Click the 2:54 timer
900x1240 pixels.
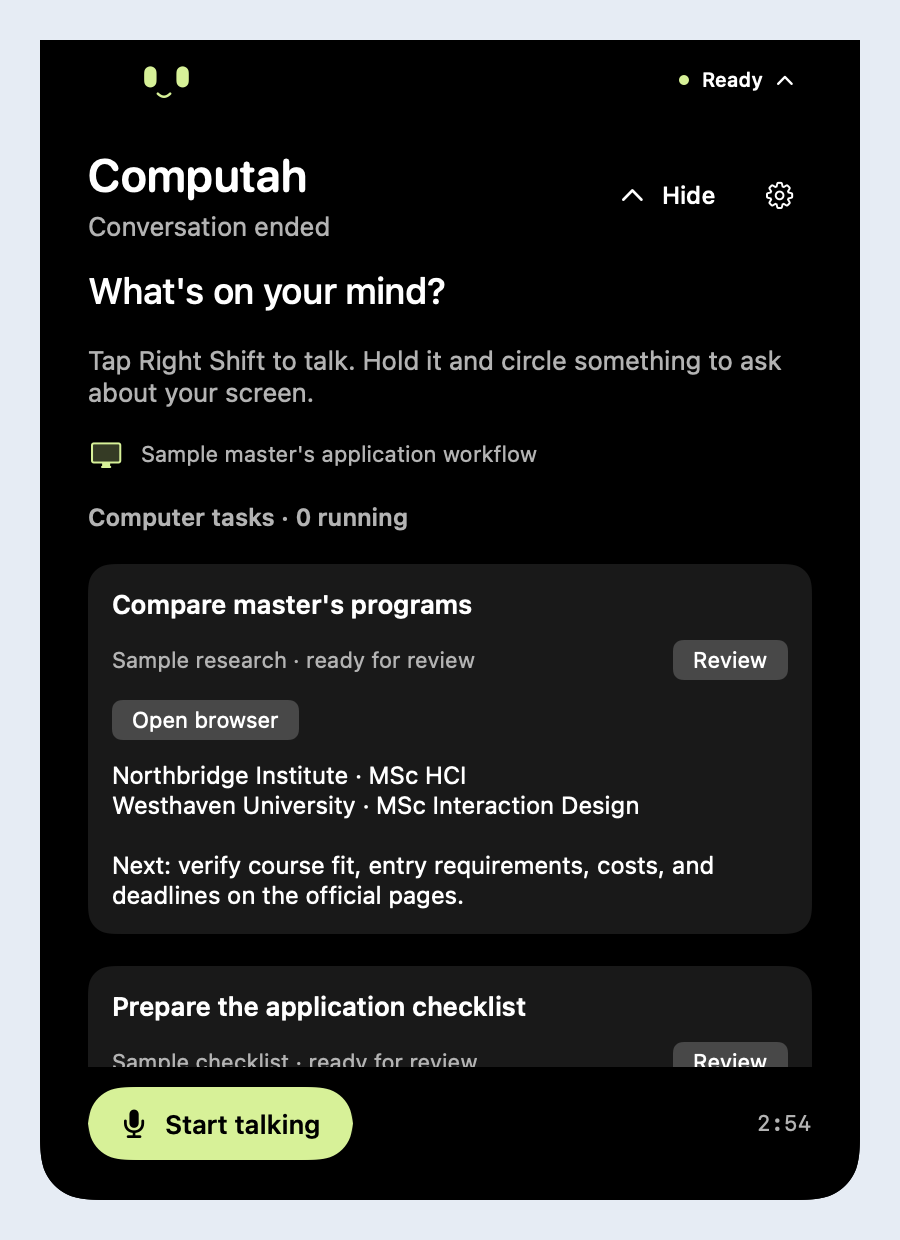click(784, 1124)
